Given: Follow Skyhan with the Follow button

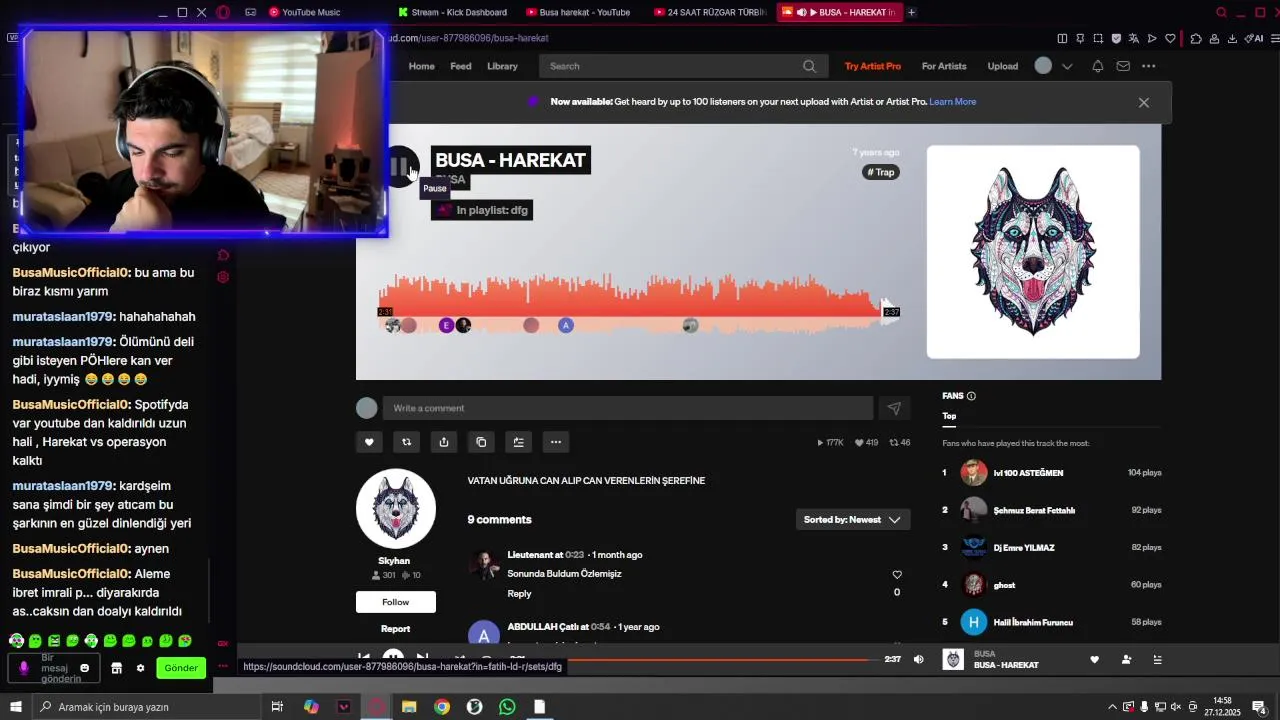Looking at the screenshot, I should (x=395, y=602).
